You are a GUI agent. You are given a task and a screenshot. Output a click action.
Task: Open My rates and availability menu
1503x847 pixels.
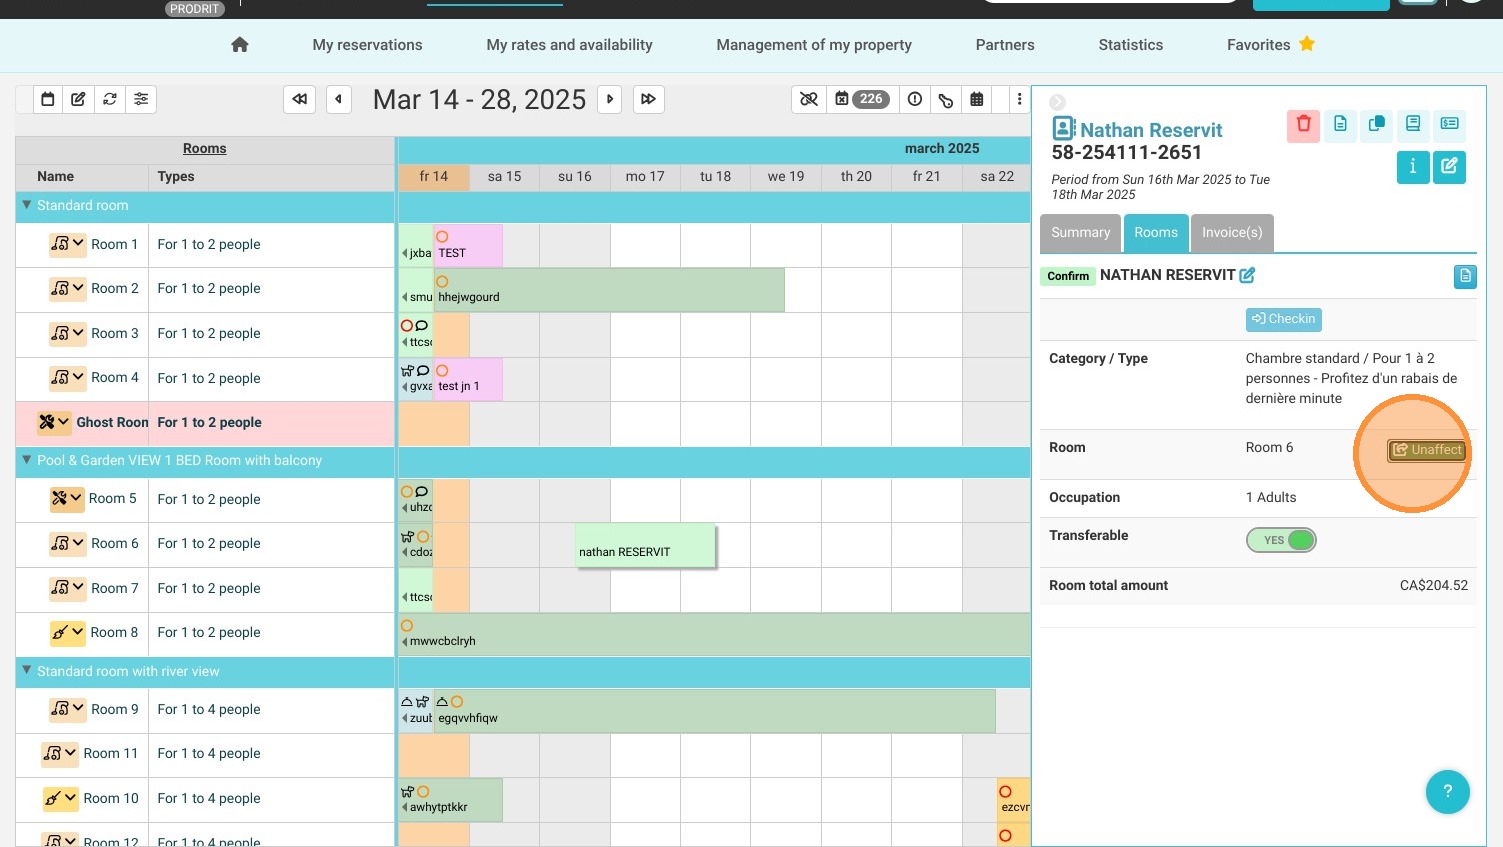(569, 45)
